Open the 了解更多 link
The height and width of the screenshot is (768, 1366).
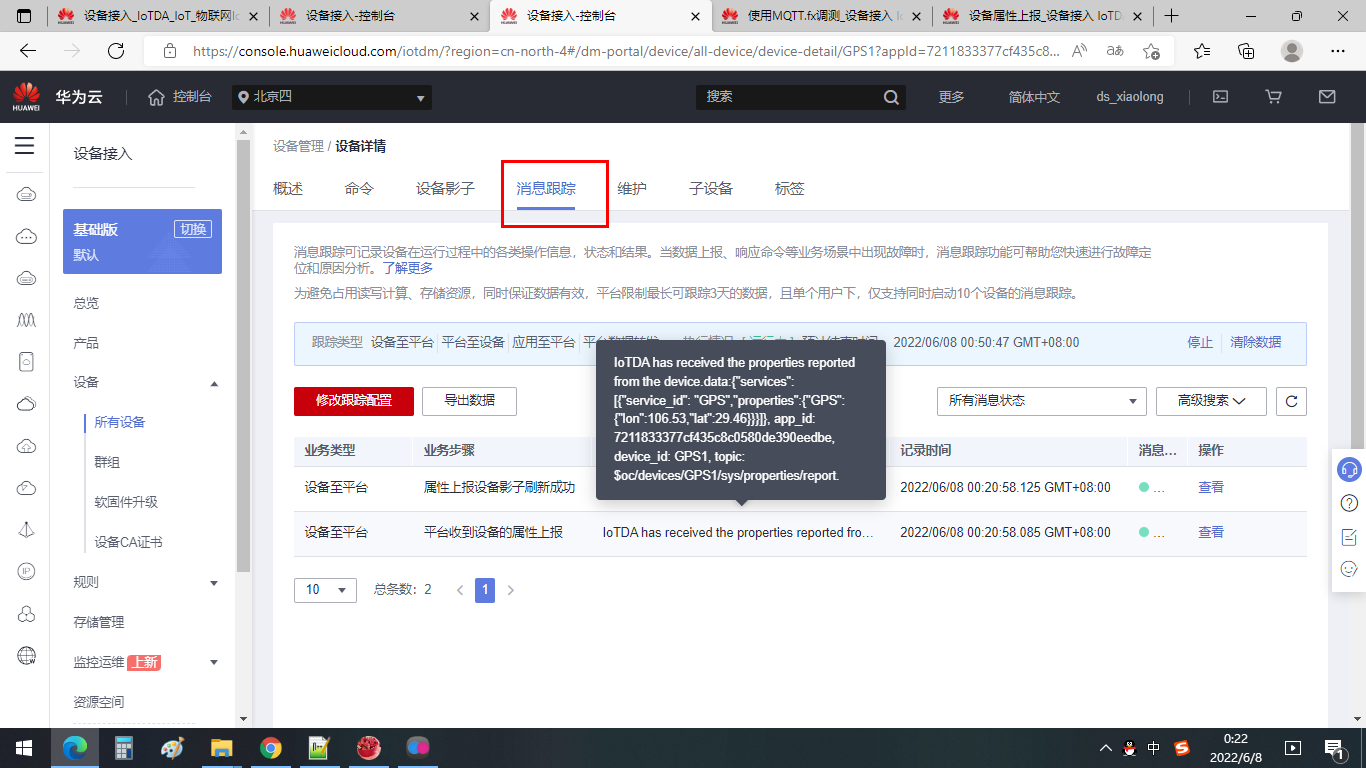407,268
